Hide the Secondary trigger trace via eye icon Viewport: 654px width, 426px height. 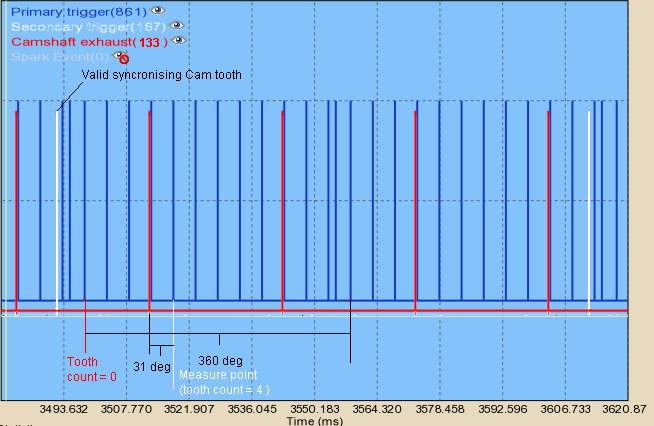(177, 25)
